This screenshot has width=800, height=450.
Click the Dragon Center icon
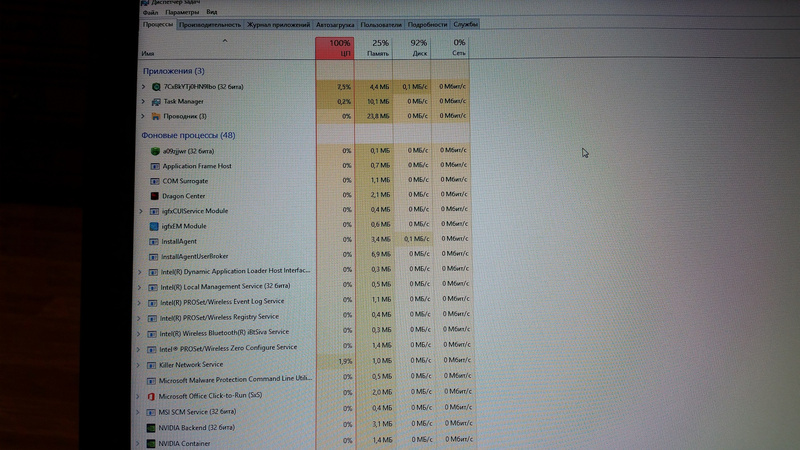[155, 196]
